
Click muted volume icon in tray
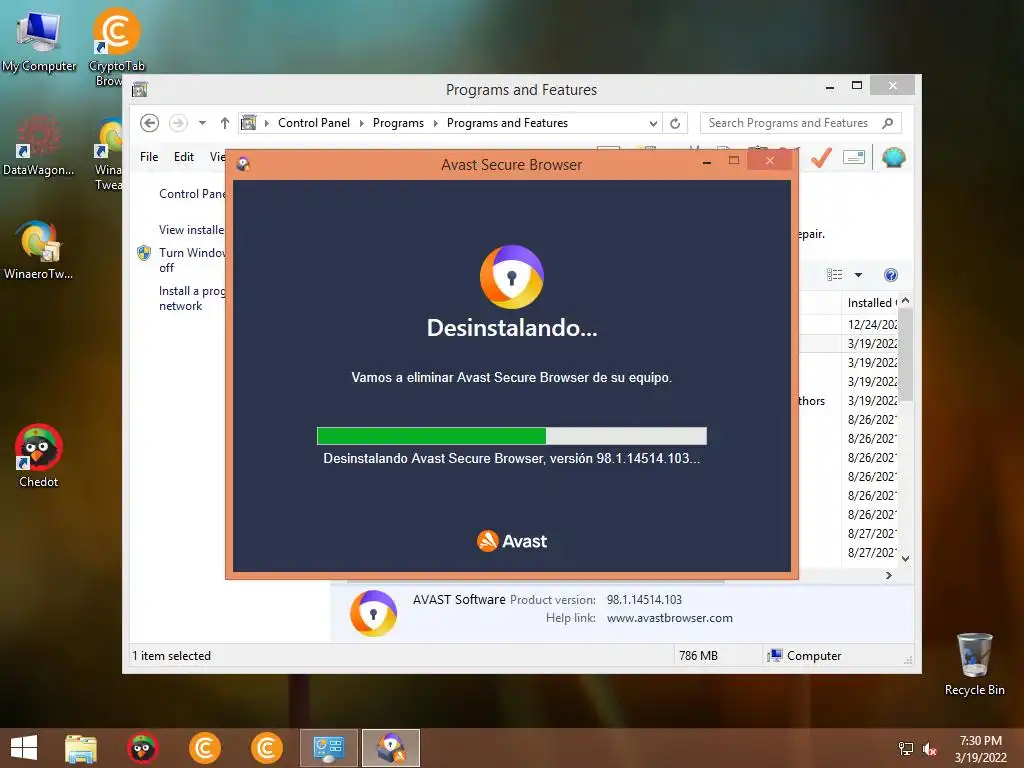click(x=929, y=749)
